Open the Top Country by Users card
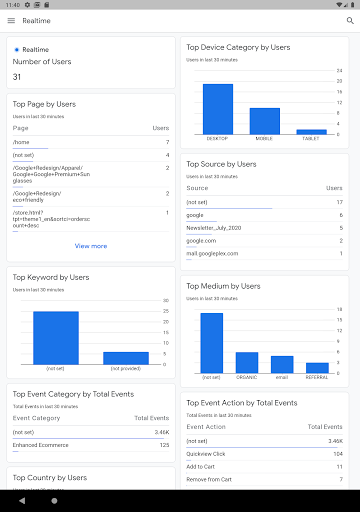The width and height of the screenshot is (360, 512). 91,478
